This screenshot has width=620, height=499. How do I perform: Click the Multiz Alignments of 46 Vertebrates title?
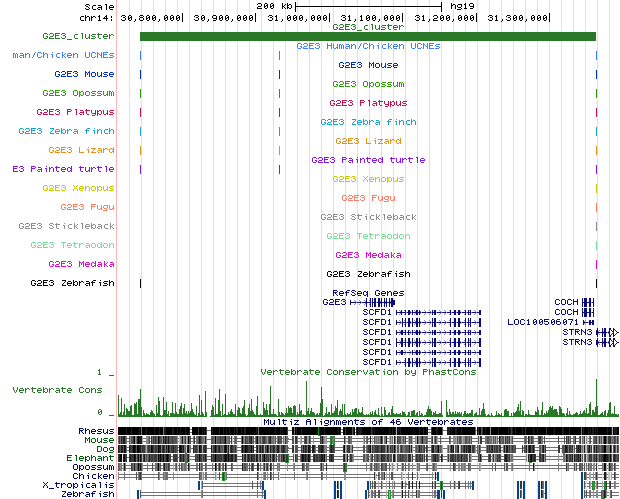367,422
